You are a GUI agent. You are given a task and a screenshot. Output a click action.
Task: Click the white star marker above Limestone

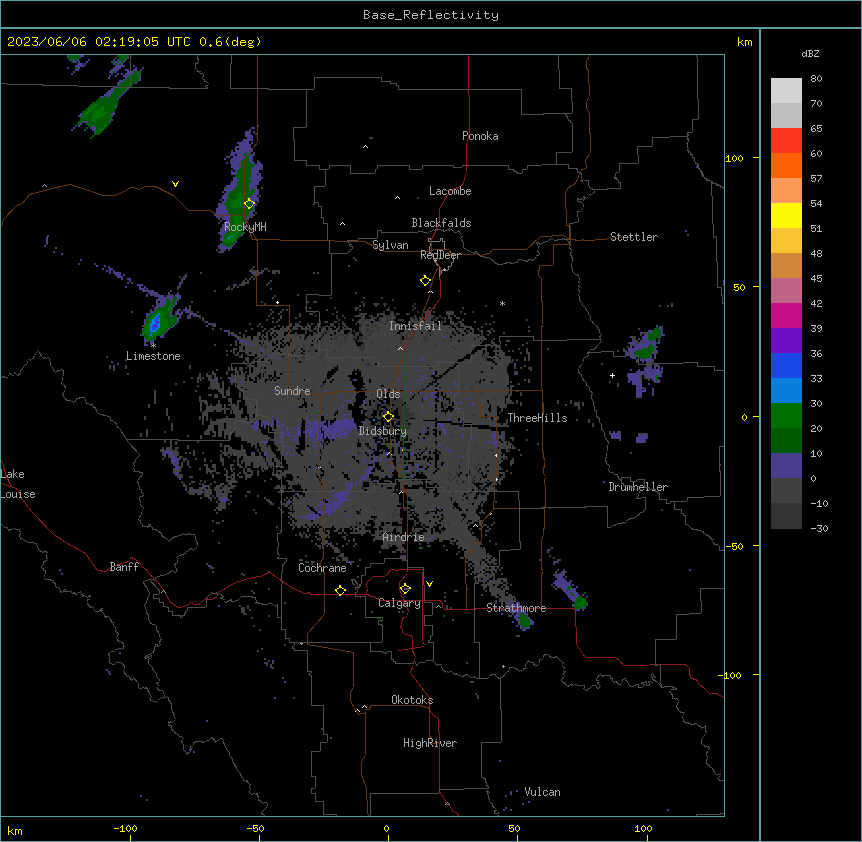point(153,345)
